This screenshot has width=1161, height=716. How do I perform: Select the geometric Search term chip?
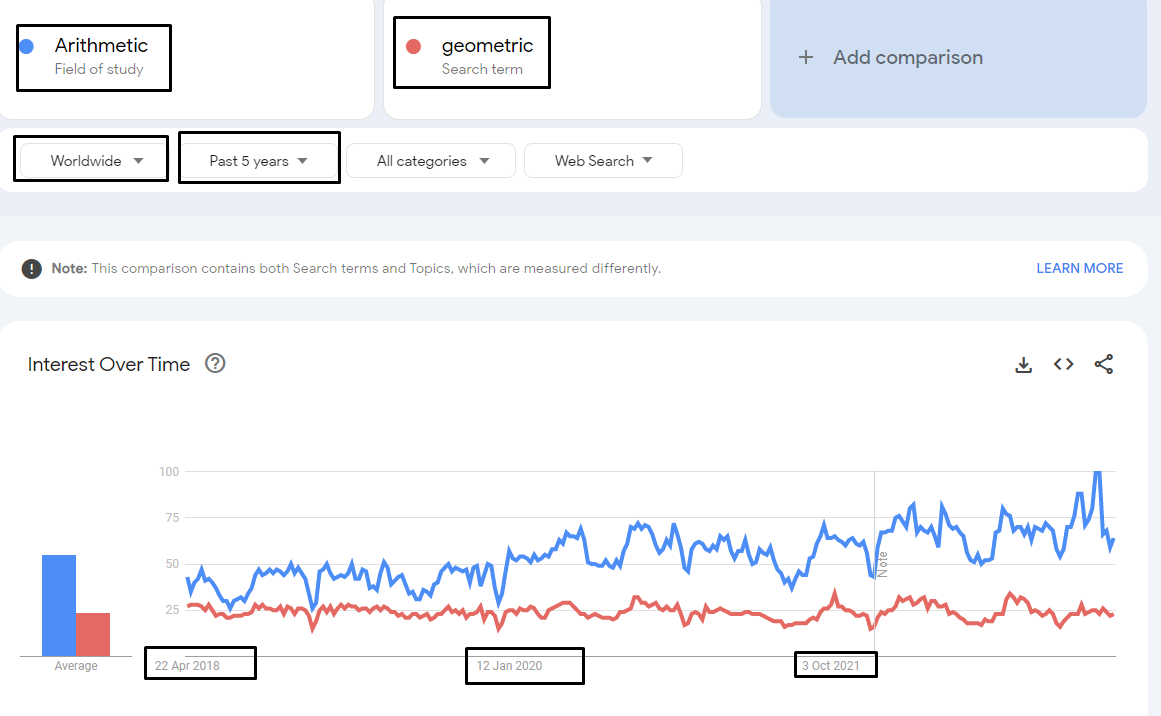[471, 52]
